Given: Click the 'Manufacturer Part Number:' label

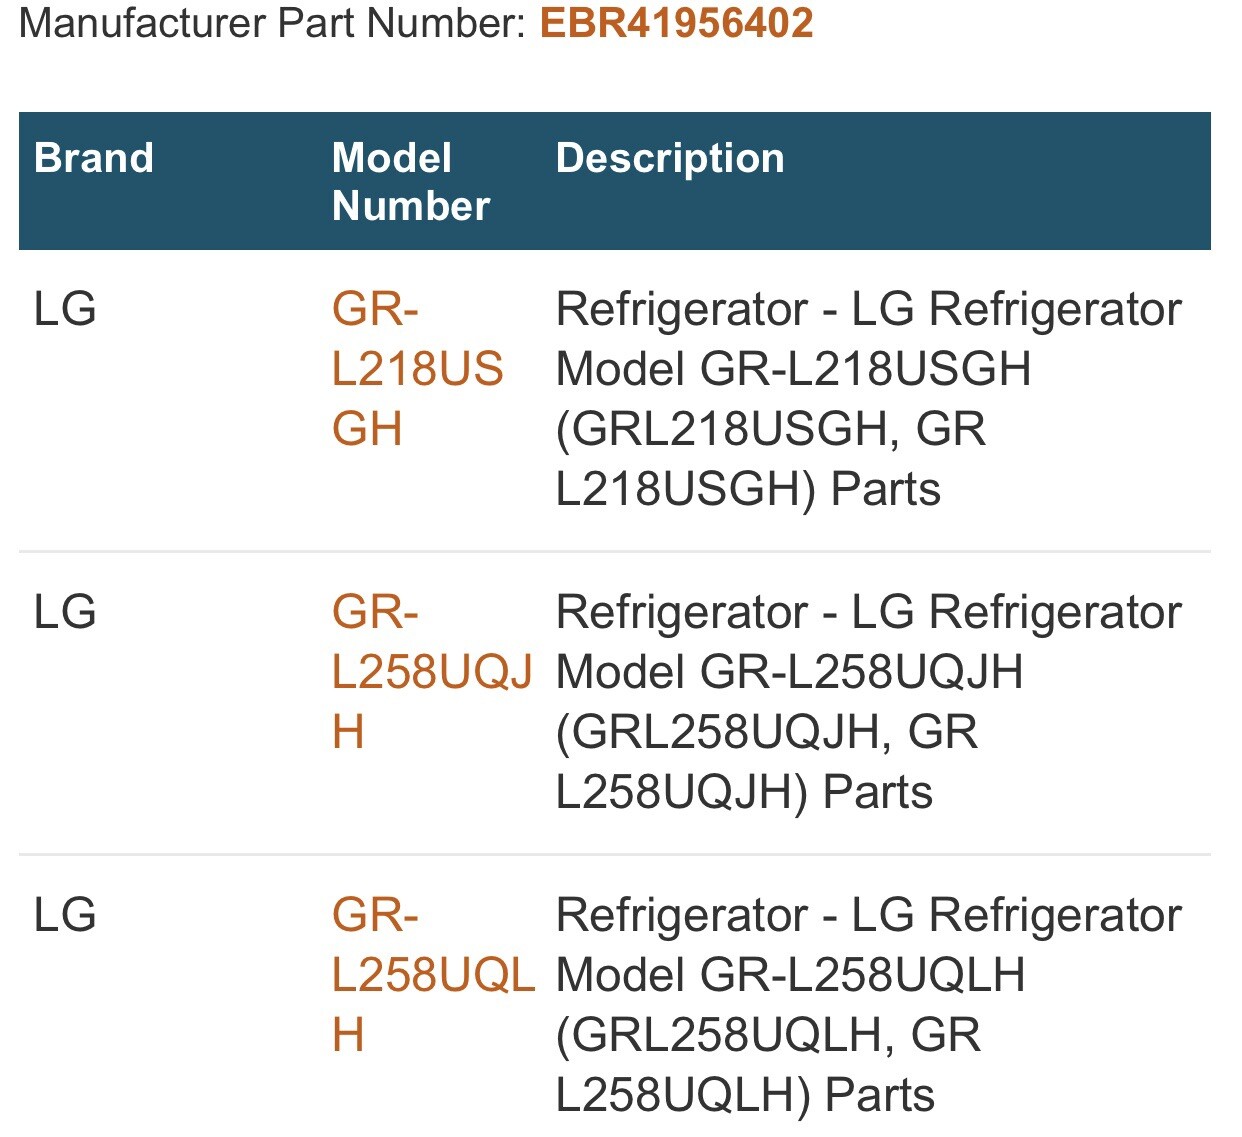Looking at the screenshot, I should 272,23.
